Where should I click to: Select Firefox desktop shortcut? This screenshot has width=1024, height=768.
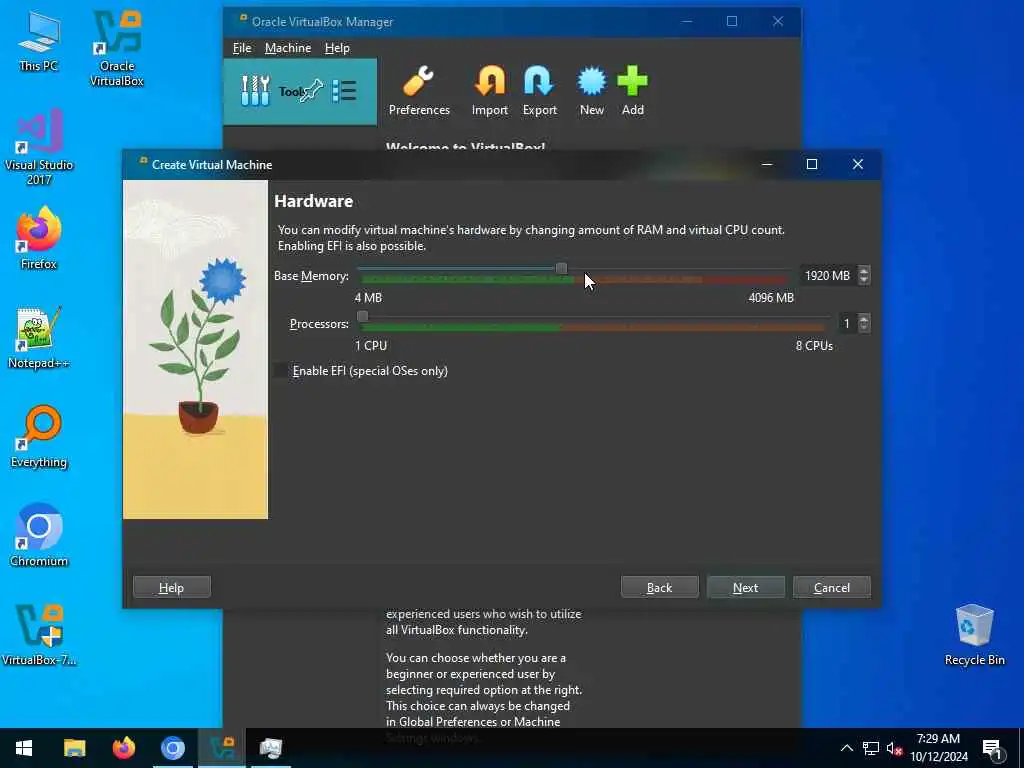click(x=39, y=238)
